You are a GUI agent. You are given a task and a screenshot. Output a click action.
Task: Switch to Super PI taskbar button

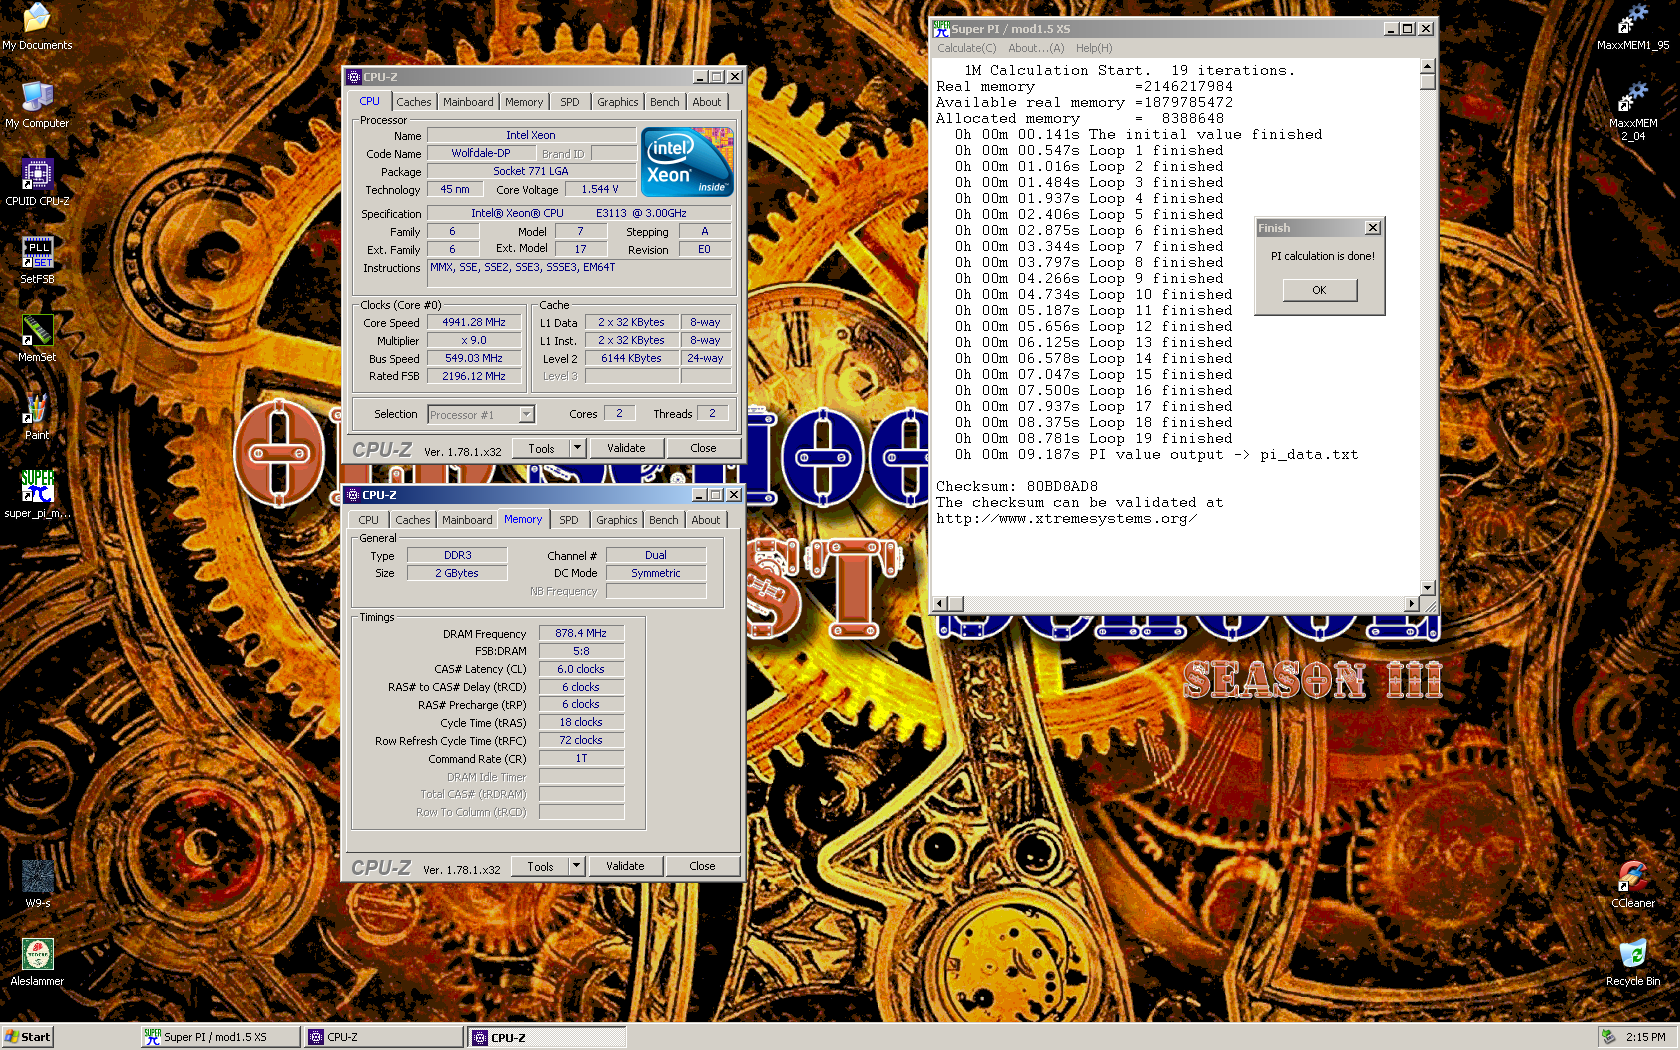click(220, 1037)
